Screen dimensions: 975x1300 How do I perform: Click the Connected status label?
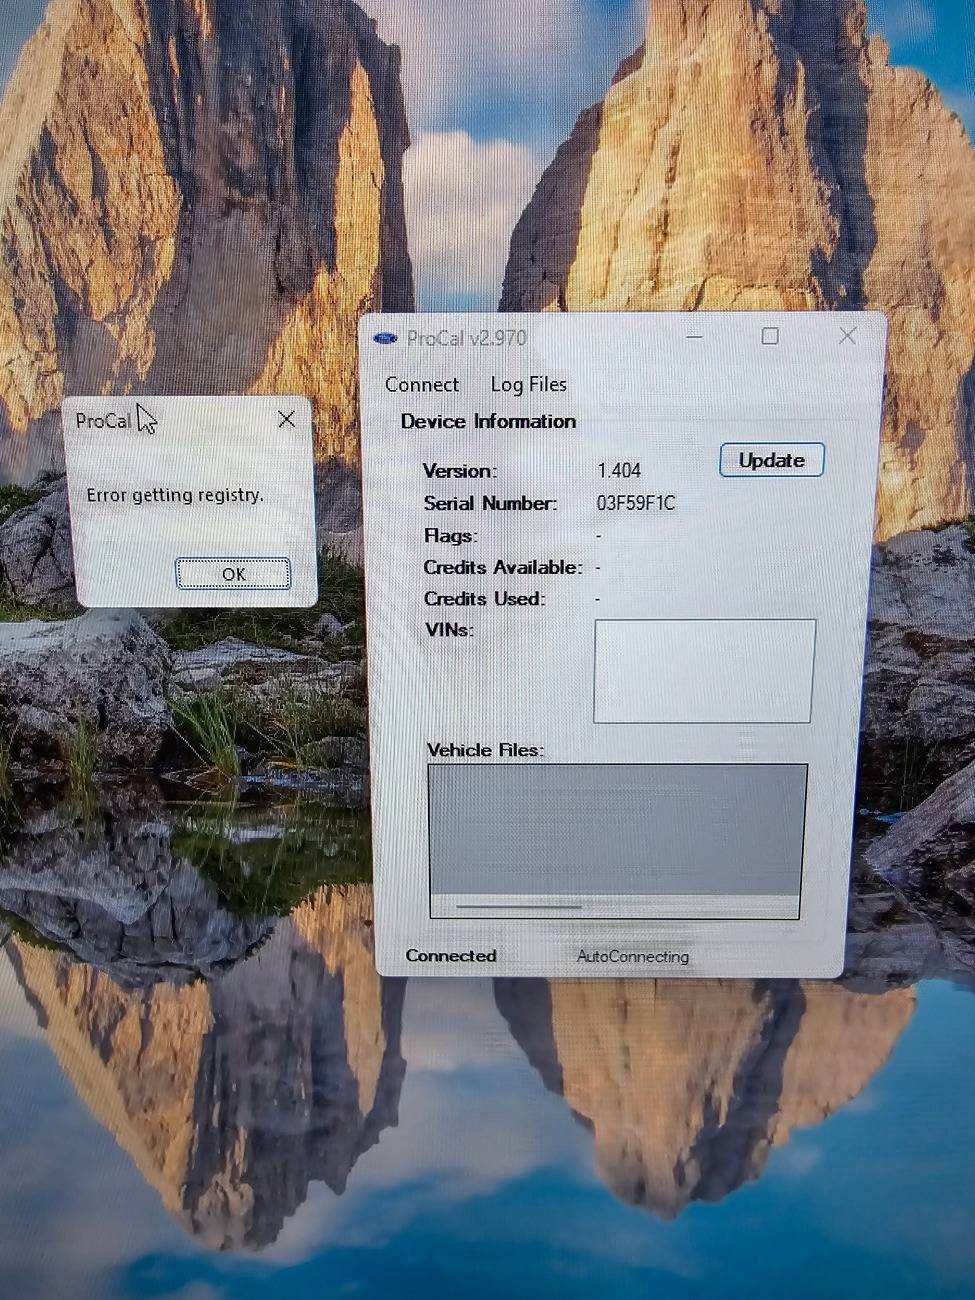tap(451, 956)
